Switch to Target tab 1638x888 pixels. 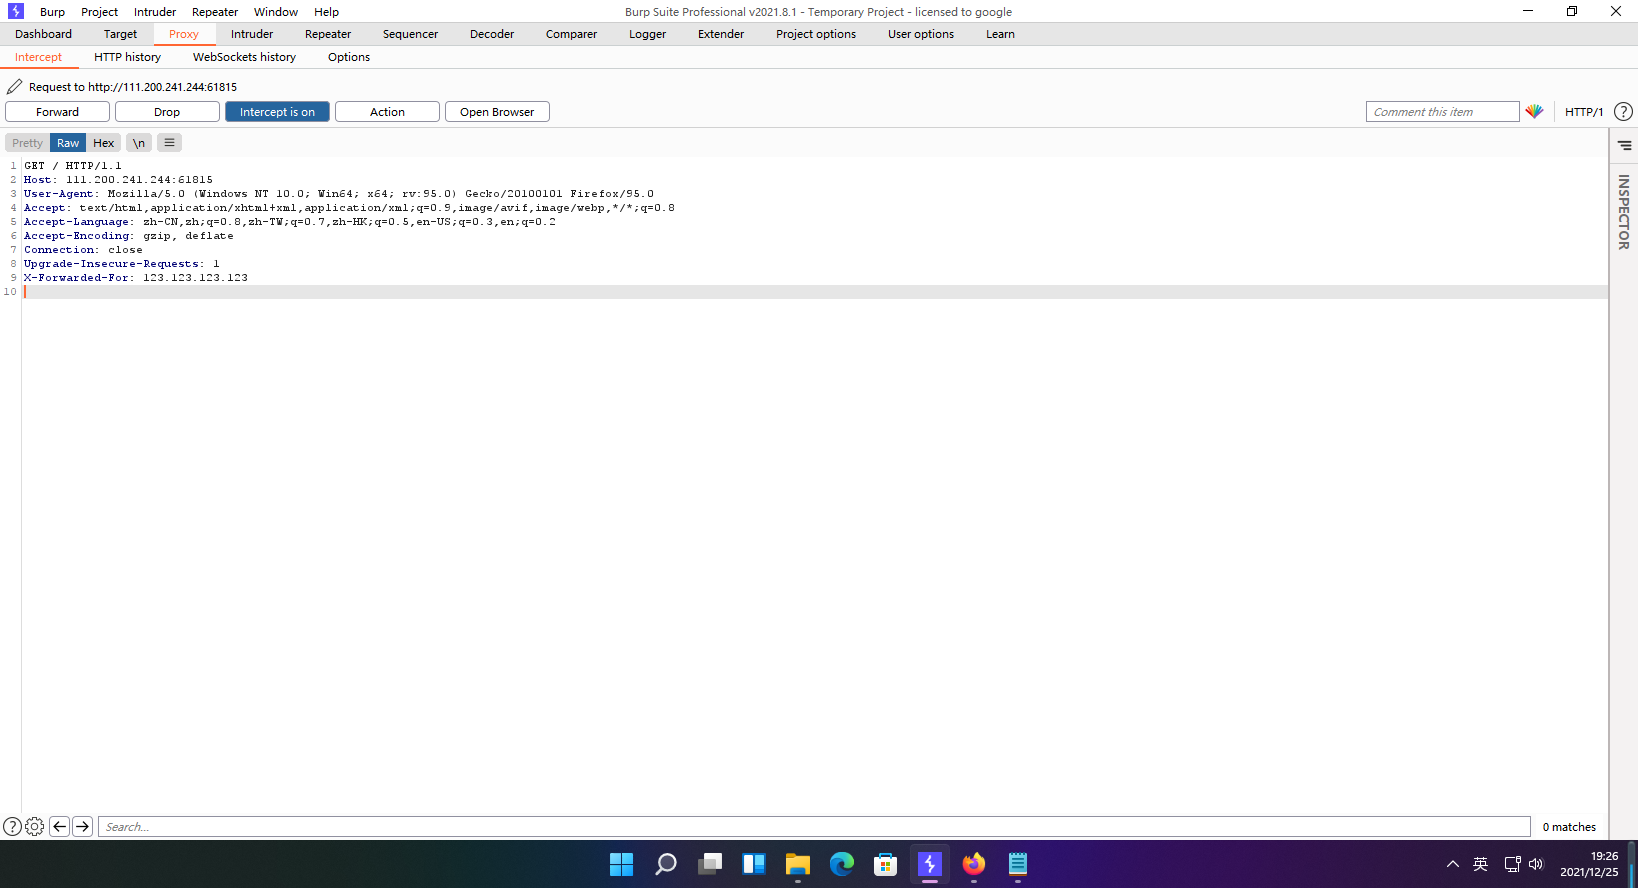[120, 34]
